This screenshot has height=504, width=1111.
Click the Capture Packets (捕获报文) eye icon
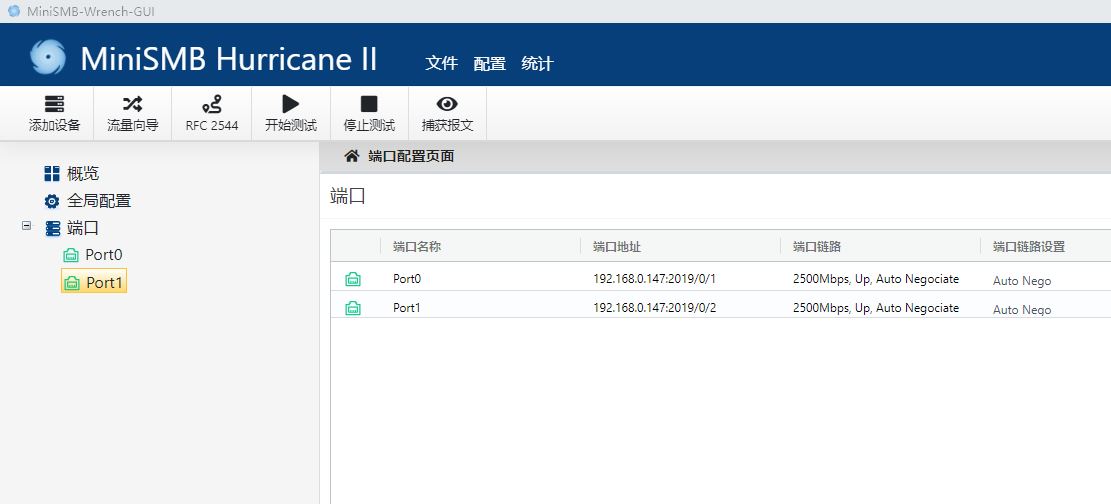point(447,104)
